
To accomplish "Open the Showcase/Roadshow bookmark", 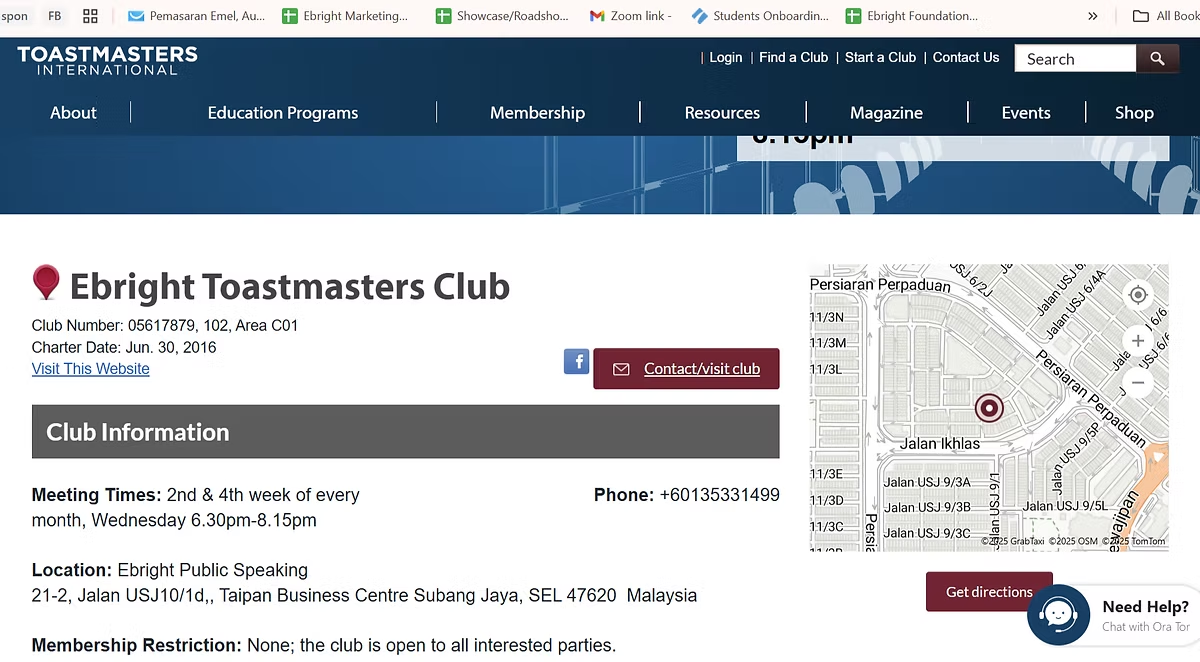I will 500,16.
